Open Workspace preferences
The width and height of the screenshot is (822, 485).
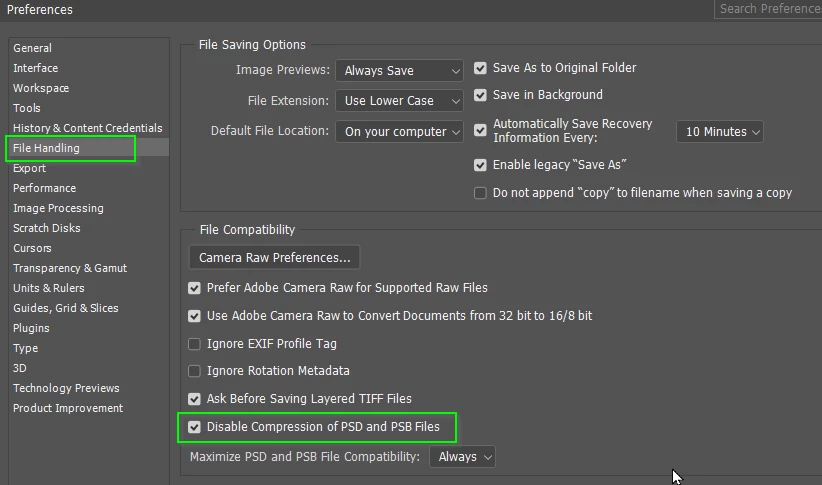pyautogui.click(x=41, y=88)
